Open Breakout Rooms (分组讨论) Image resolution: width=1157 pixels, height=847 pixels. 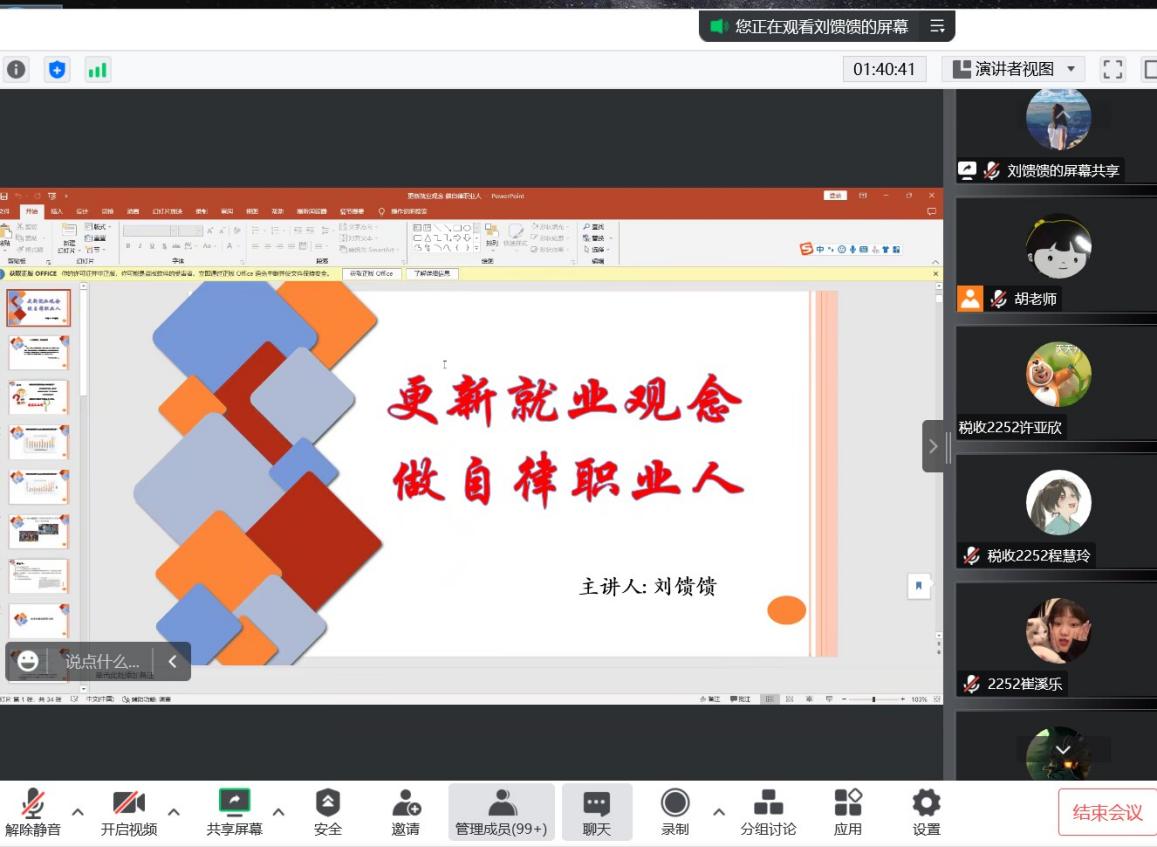768,812
